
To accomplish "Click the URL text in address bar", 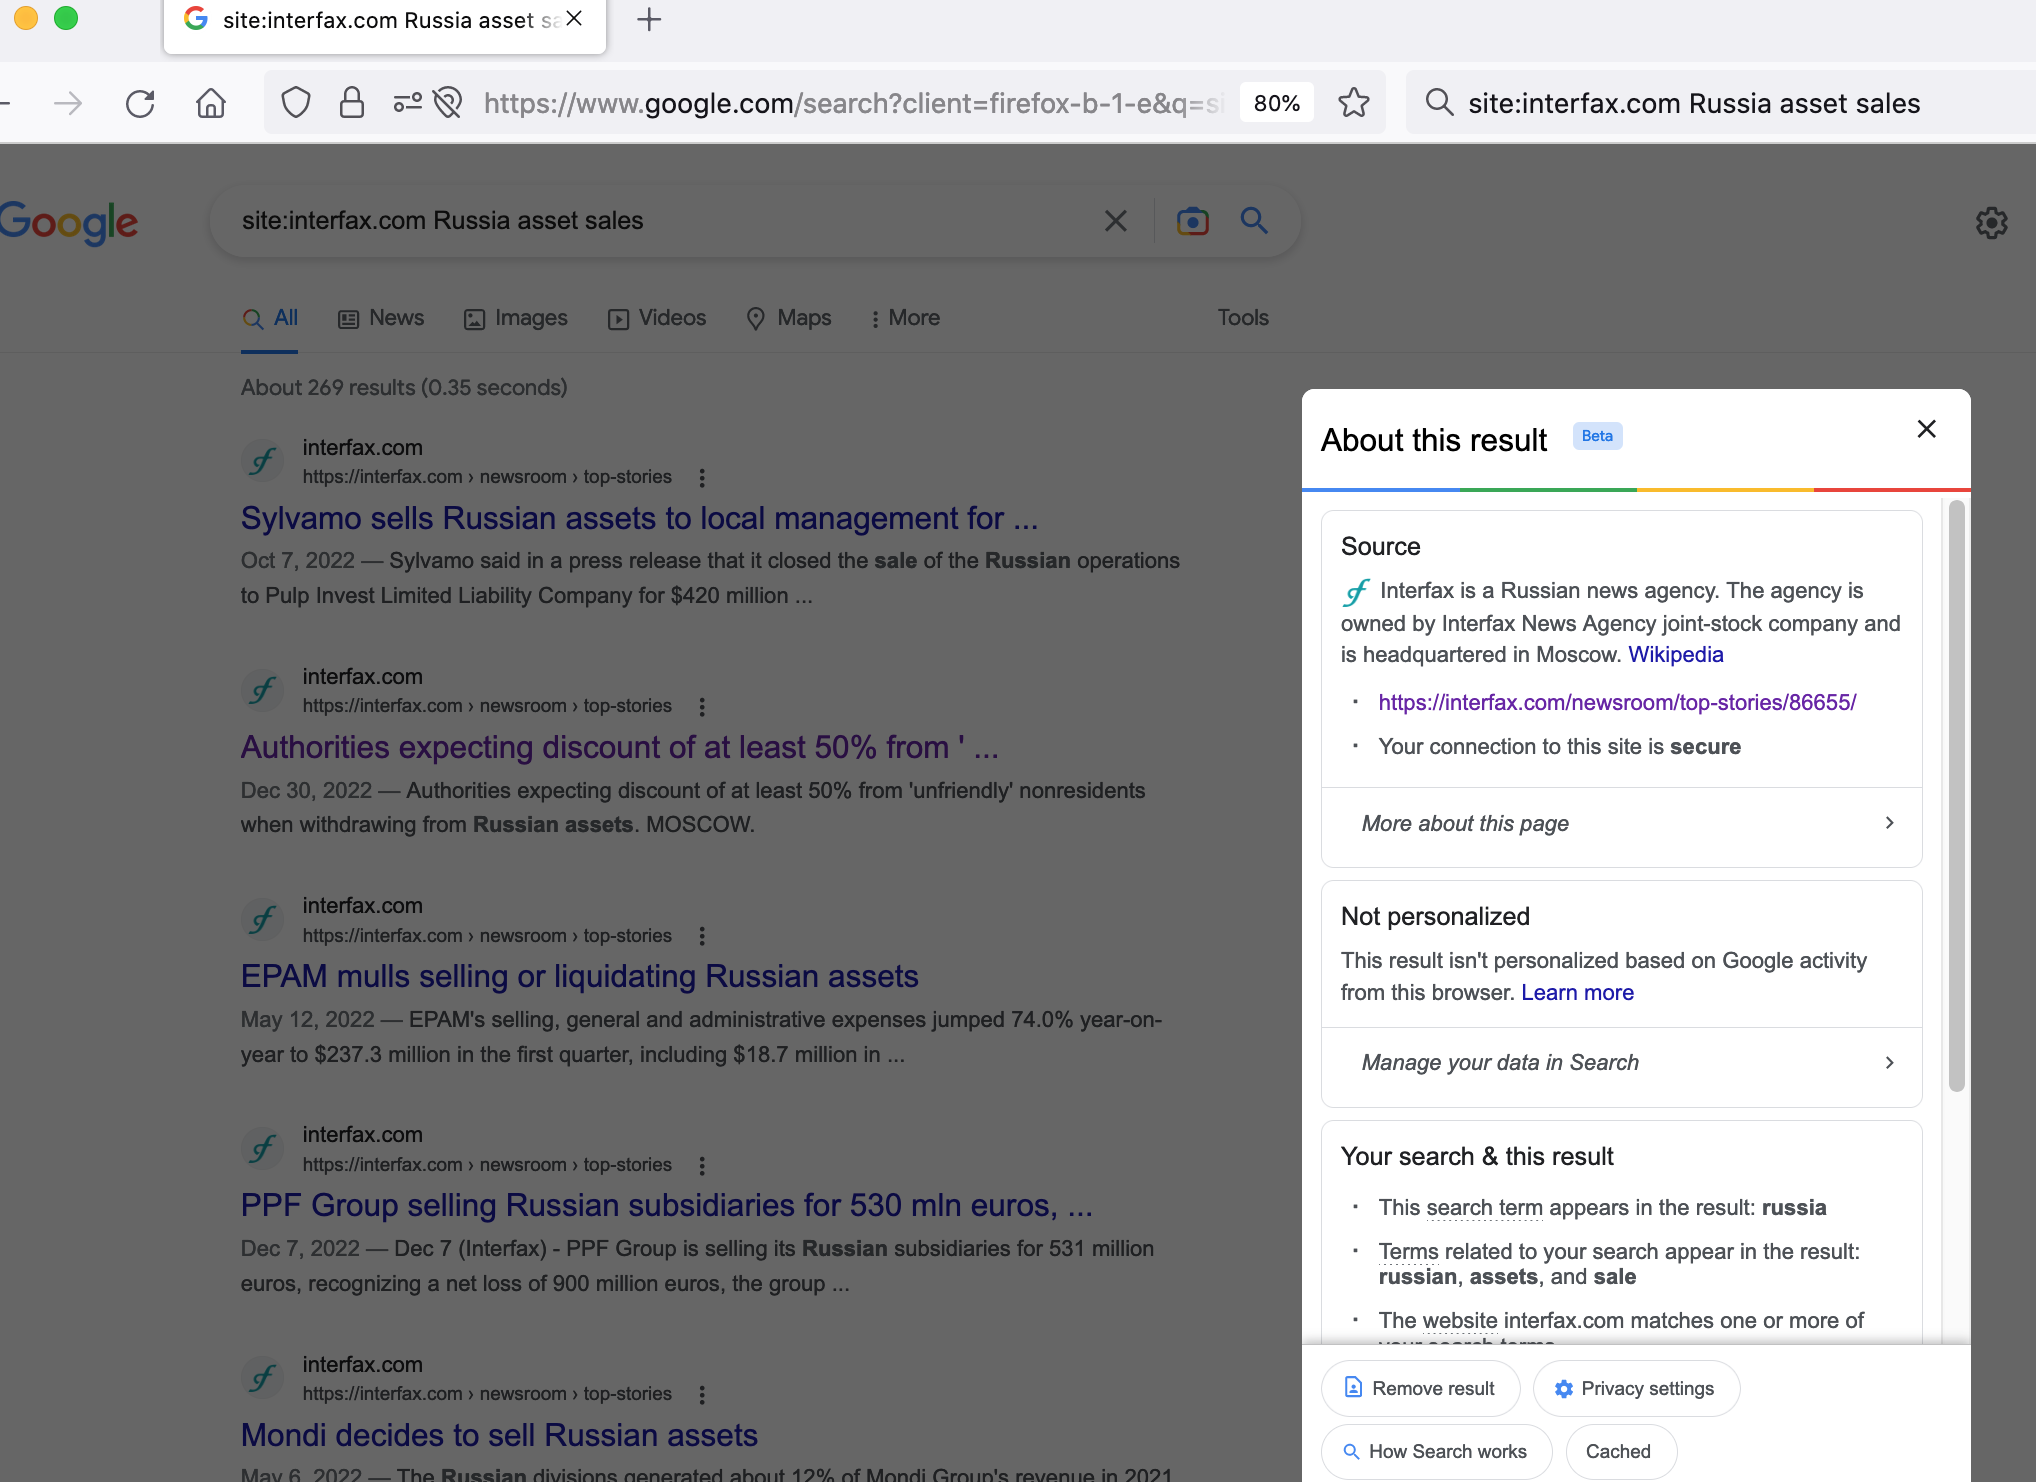I will coord(854,103).
